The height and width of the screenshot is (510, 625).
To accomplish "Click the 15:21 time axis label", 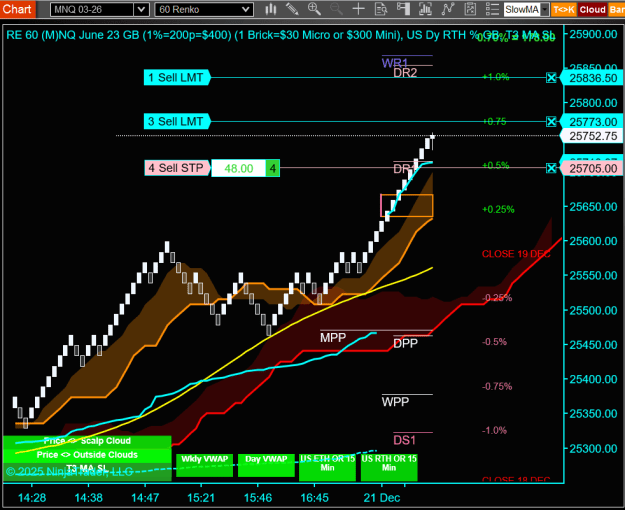I will click(x=201, y=498).
